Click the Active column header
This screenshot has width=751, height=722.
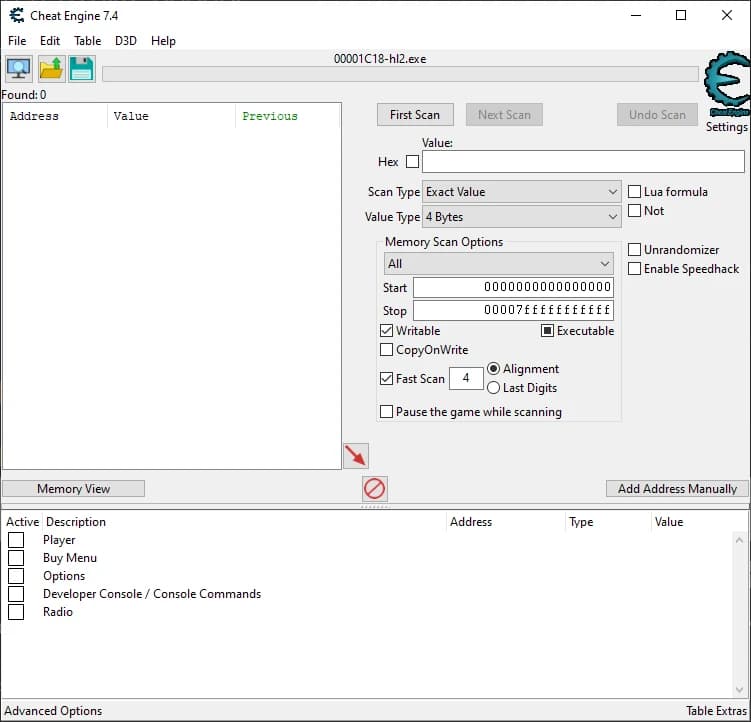click(x=23, y=522)
